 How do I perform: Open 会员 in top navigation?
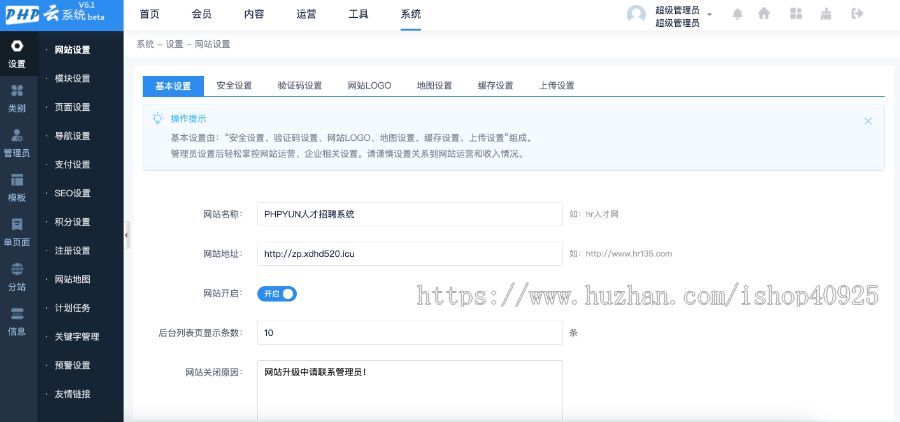201,14
